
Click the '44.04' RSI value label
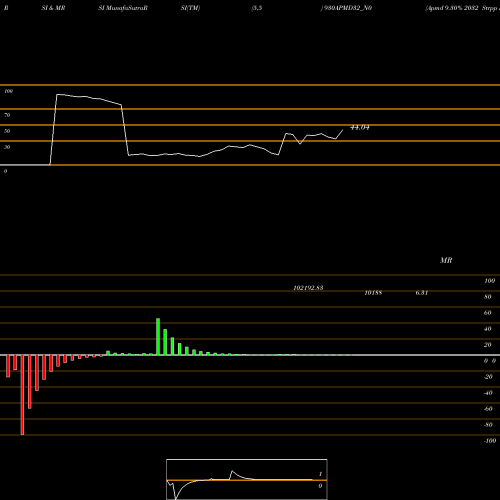click(x=360, y=127)
